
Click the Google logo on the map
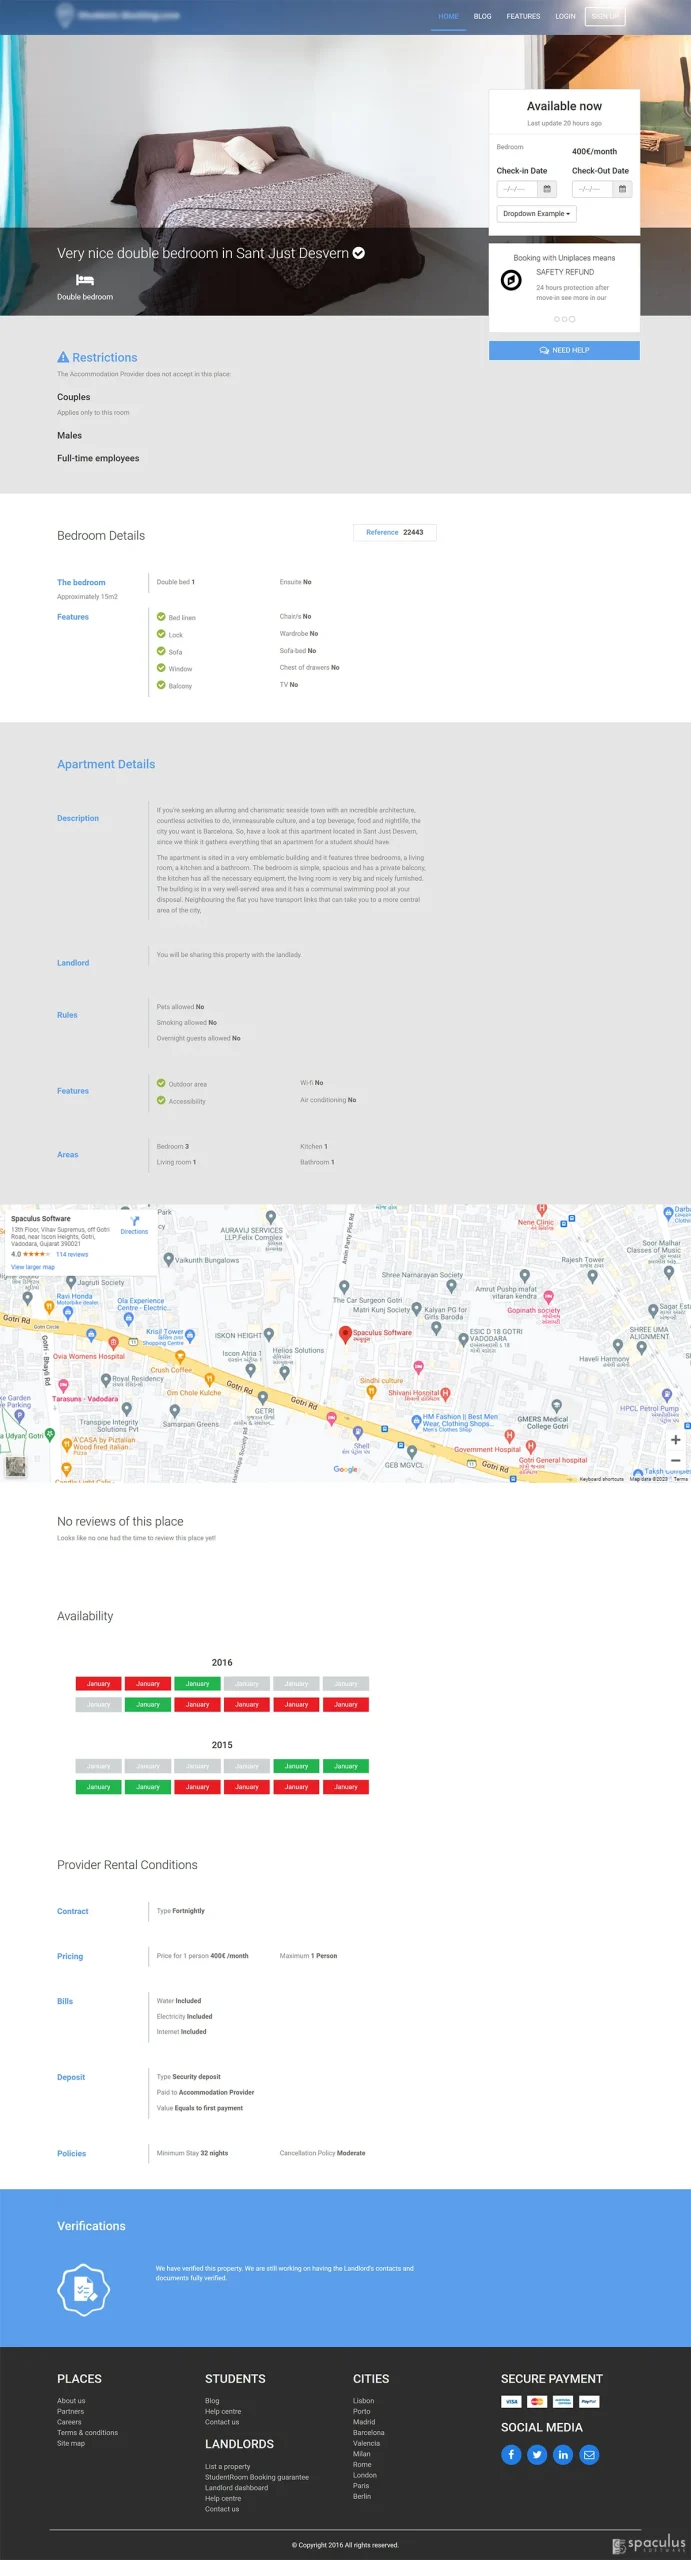346,1469
